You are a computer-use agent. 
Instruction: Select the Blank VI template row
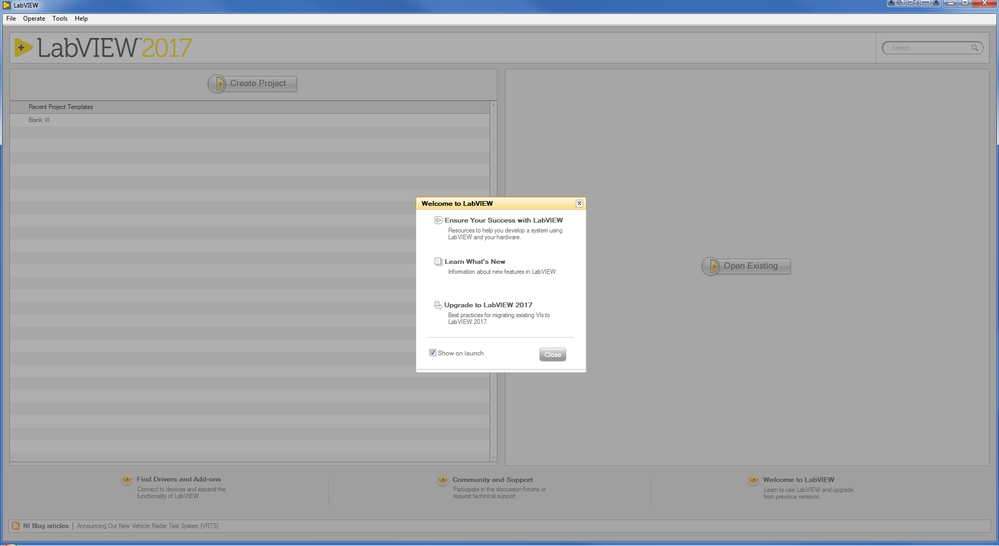250,120
